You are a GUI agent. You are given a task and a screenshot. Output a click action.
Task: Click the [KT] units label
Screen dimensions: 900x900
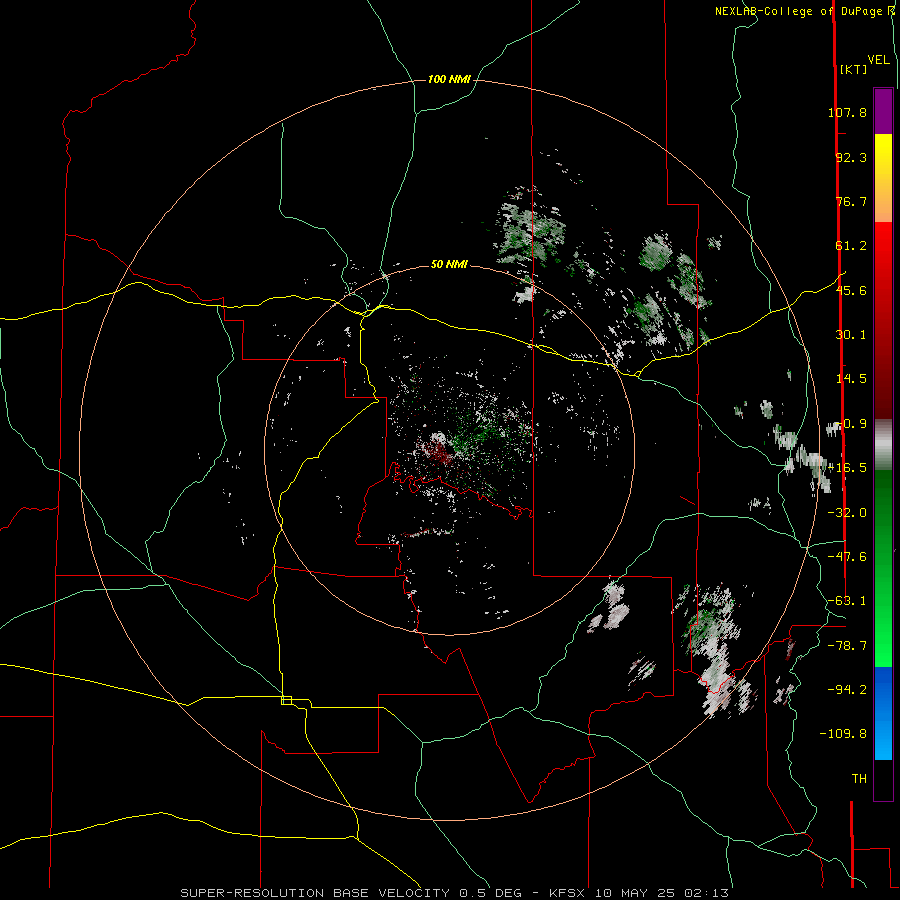tap(854, 69)
